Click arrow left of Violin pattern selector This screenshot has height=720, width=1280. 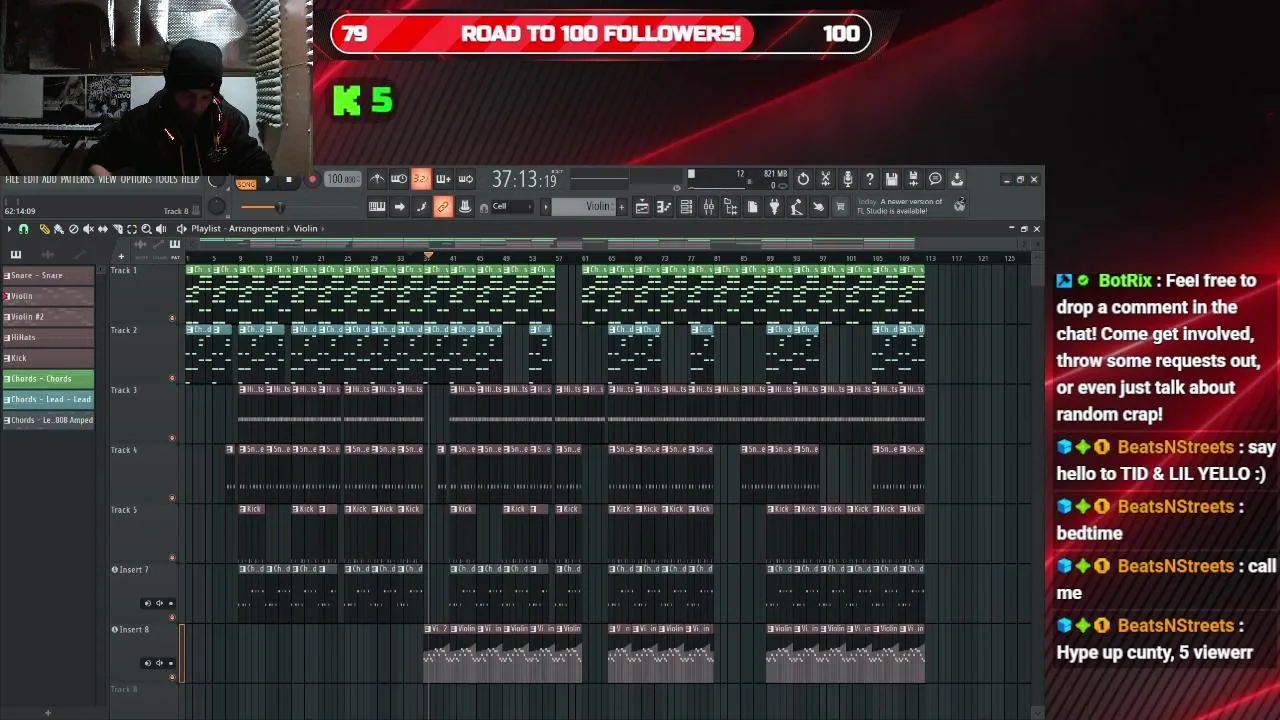(546, 207)
